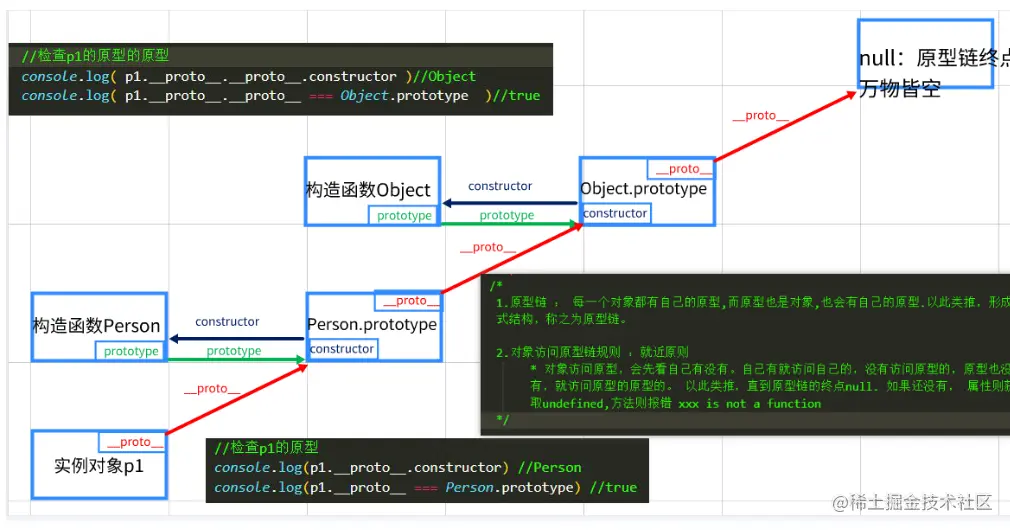1010x530 pixels.
Task: Click the 'xxx is not a function' comment line
Action: tap(676, 404)
